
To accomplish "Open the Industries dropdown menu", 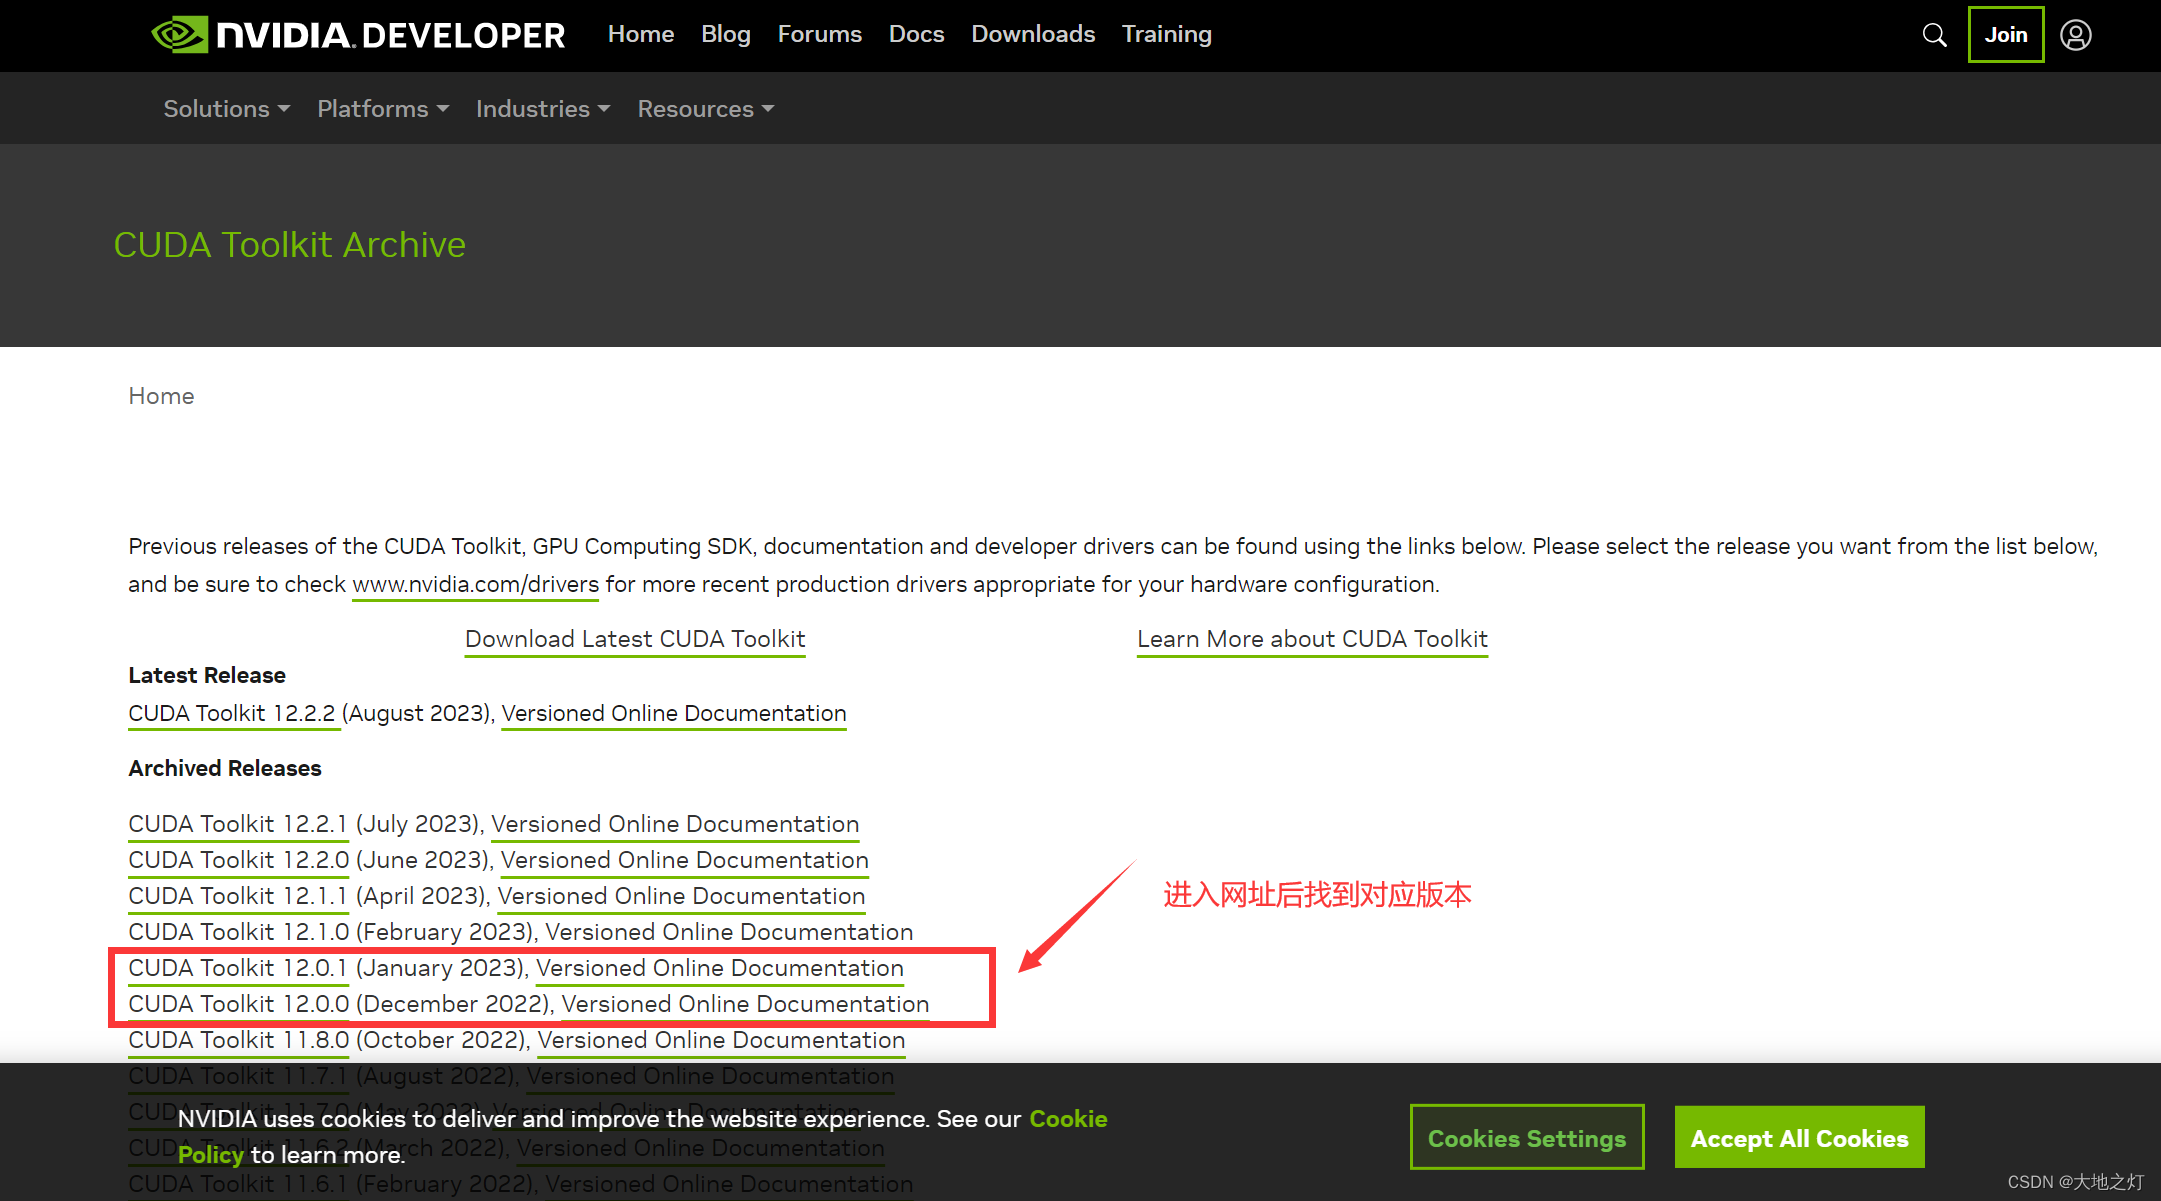I will (x=542, y=109).
